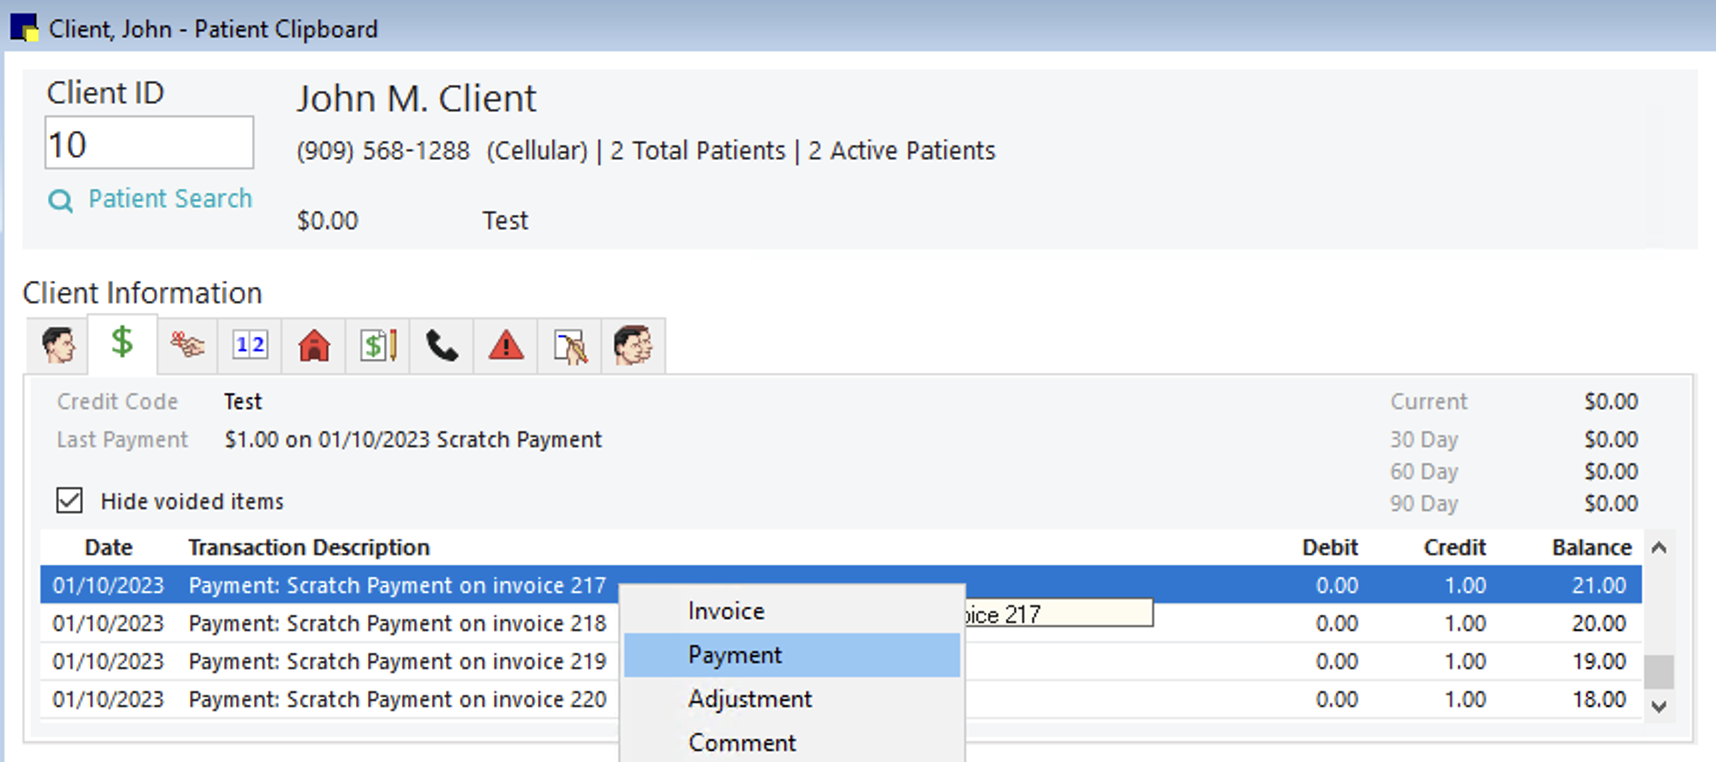Open the dollar document with pencil tab
The width and height of the screenshot is (1716, 762).
click(378, 346)
